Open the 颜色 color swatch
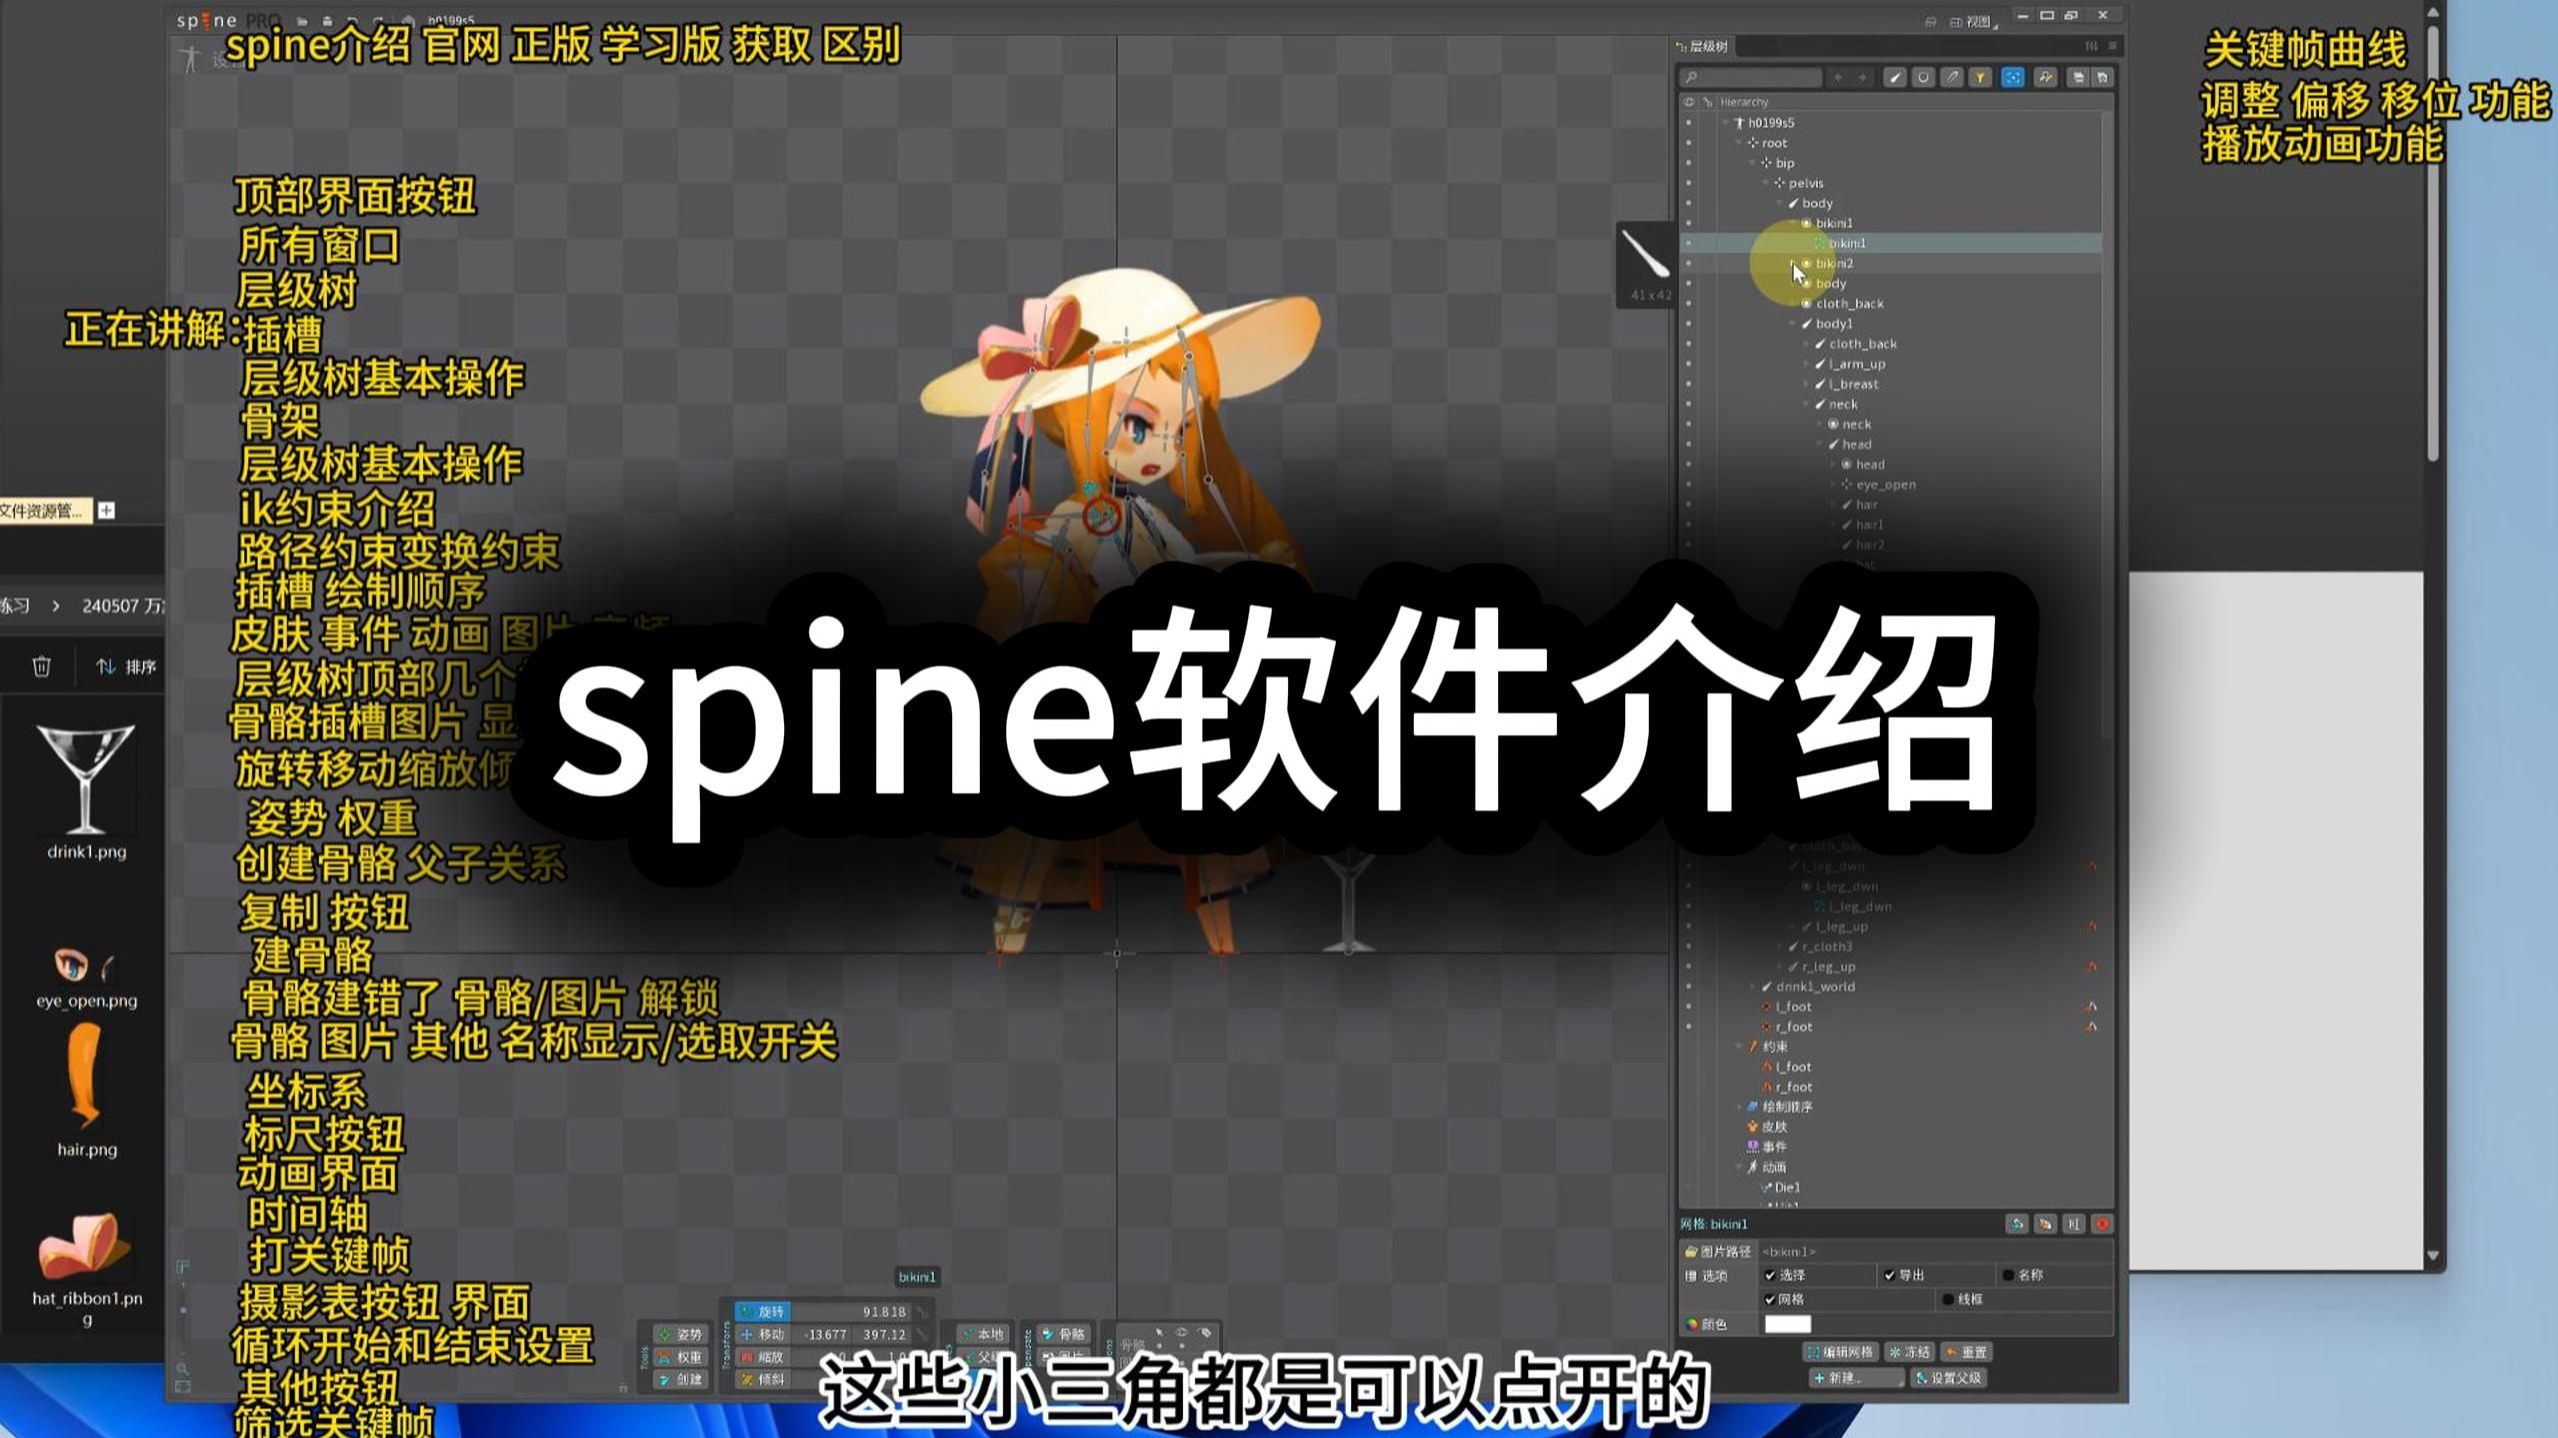The height and width of the screenshot is (1438, 2558). [x=1788, y=1324]
